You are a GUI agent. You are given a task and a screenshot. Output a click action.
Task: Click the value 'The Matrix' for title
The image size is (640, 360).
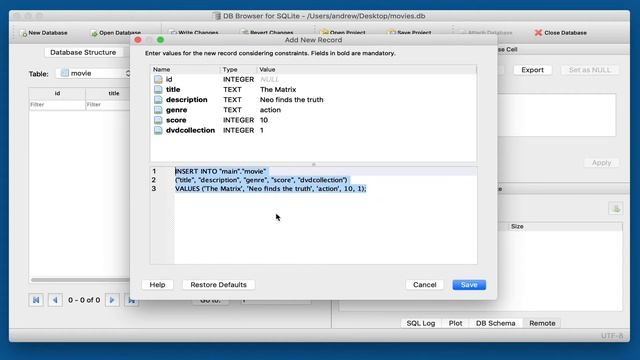(278, 89)
